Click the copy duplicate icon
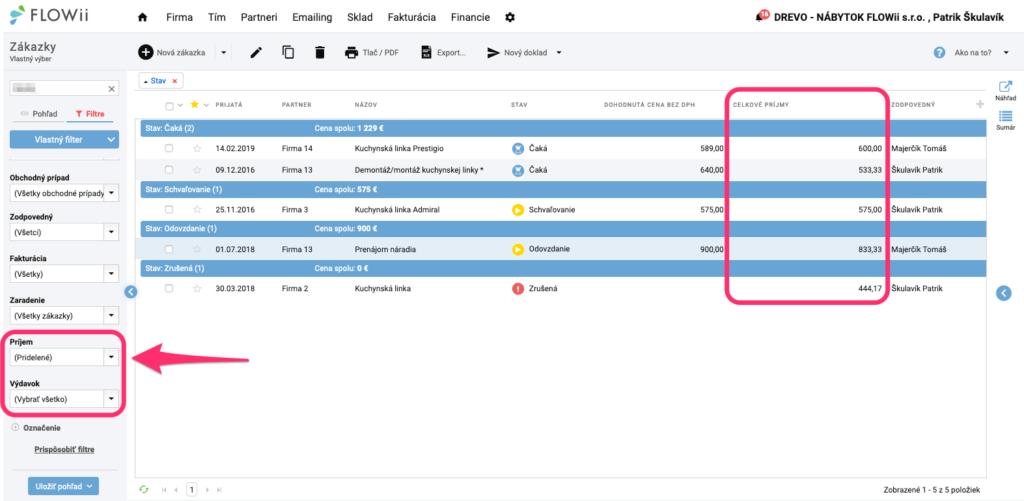 (x=288, y=52)
